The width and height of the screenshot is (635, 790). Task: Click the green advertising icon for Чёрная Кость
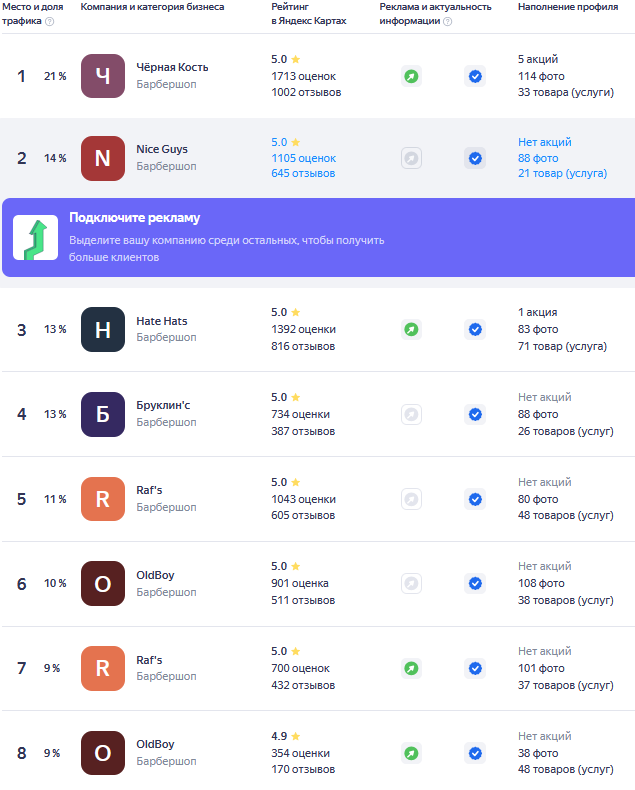(x=411, y=76)
